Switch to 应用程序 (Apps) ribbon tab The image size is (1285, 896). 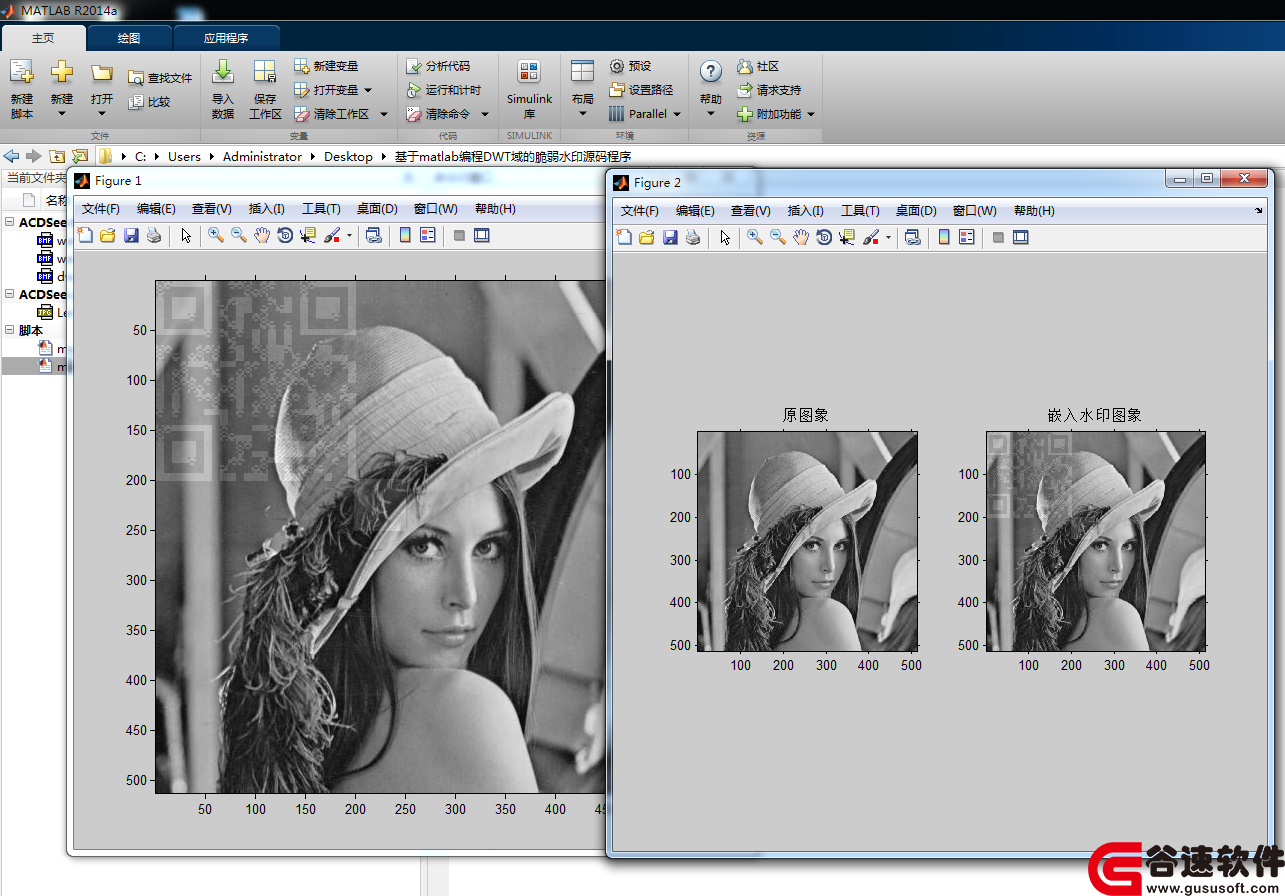coord(226,38)
